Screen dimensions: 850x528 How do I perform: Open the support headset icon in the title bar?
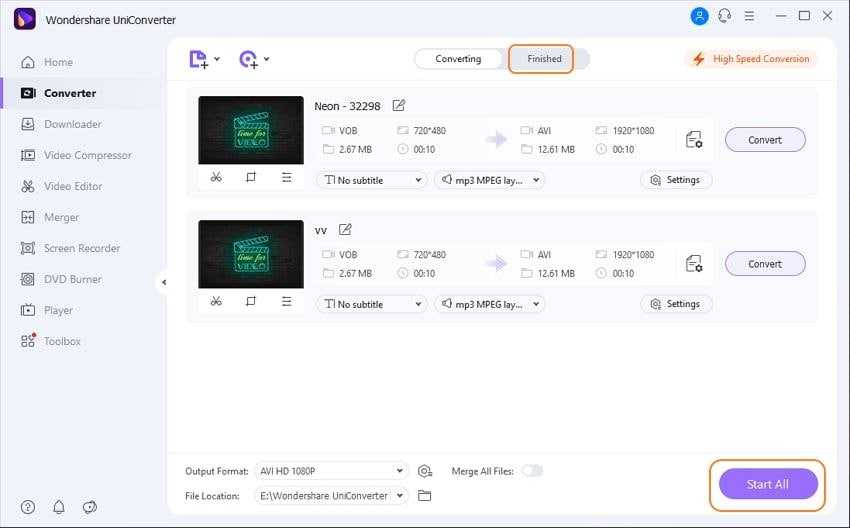click(725, 16)
